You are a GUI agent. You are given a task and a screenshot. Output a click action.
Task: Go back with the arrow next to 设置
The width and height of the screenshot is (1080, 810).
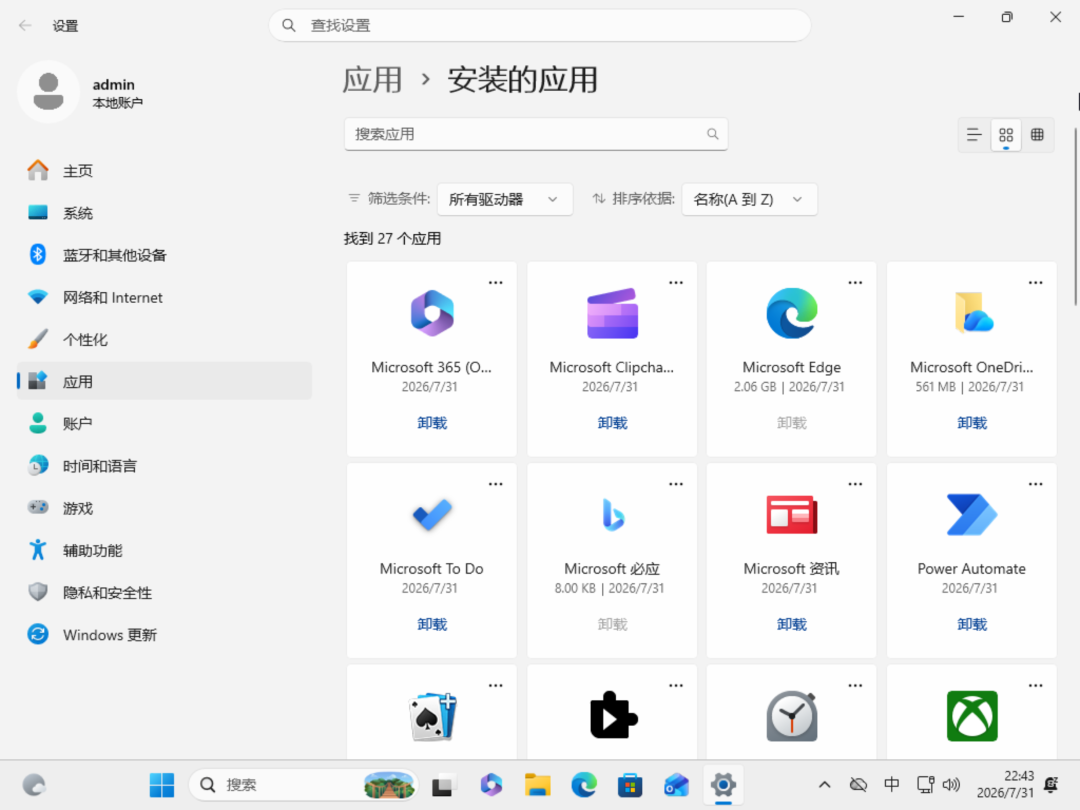pos(25,25)
